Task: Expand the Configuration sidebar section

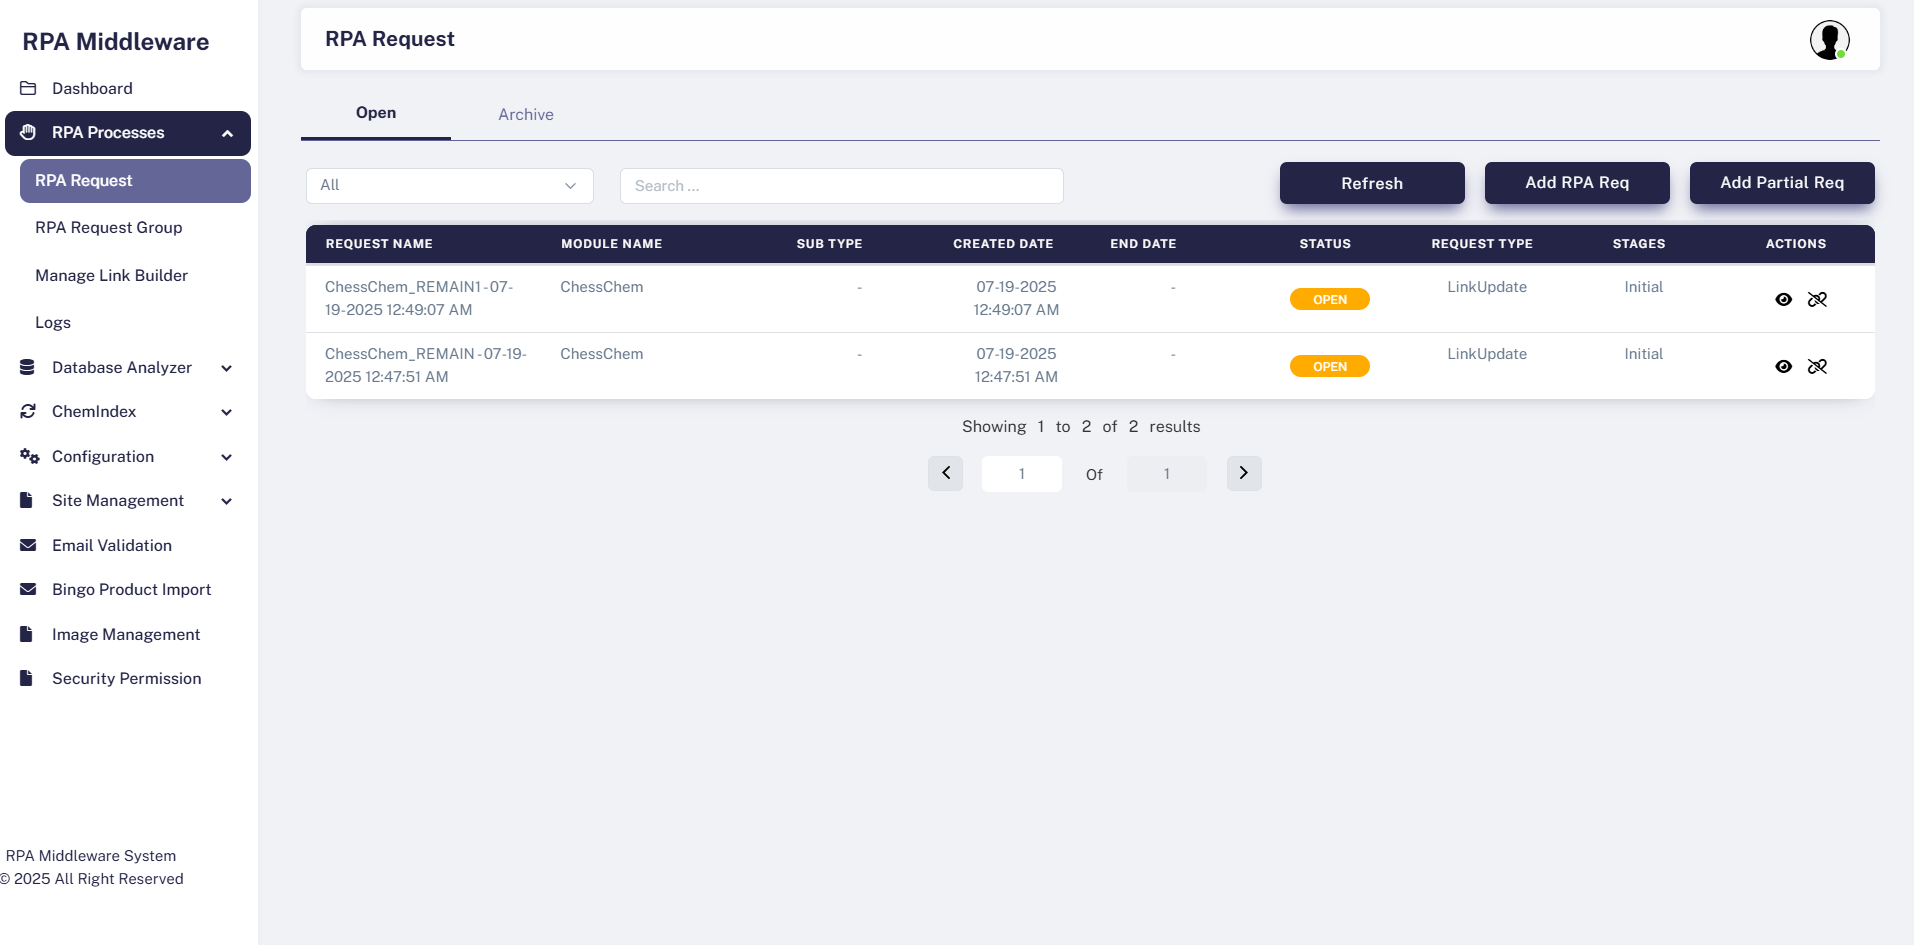Action: coord(227,457)
